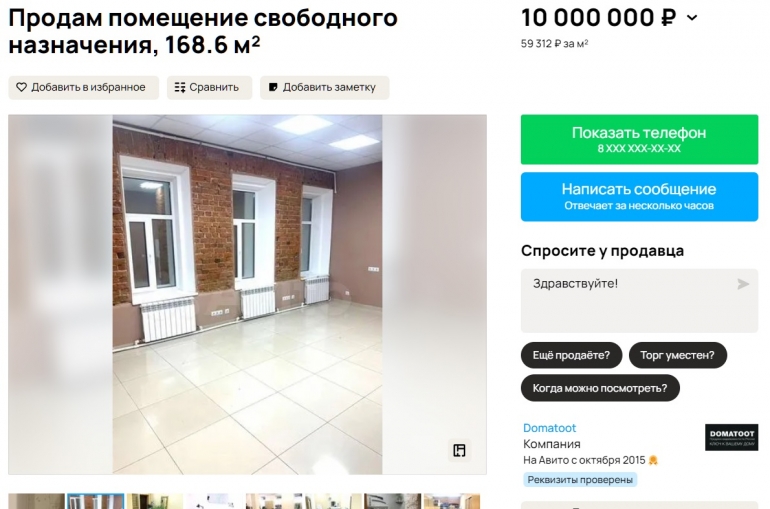Select quick reply Торг уместен?
Image resolution: width=770 pixels, height=509 pixels.
[677, 355]
